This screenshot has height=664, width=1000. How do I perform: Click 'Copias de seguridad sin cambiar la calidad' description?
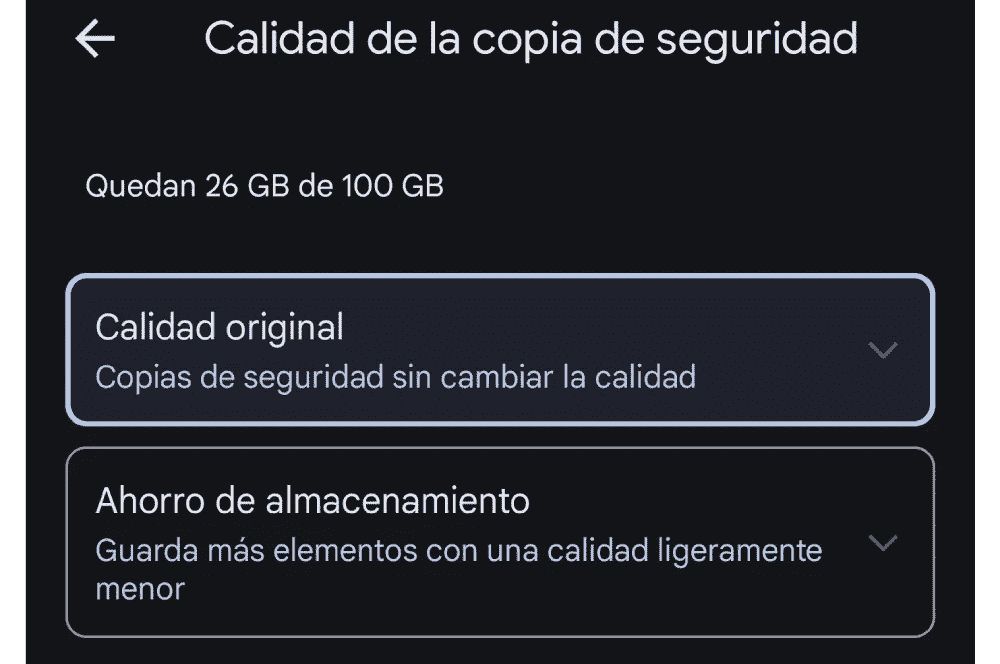[395, 378]
